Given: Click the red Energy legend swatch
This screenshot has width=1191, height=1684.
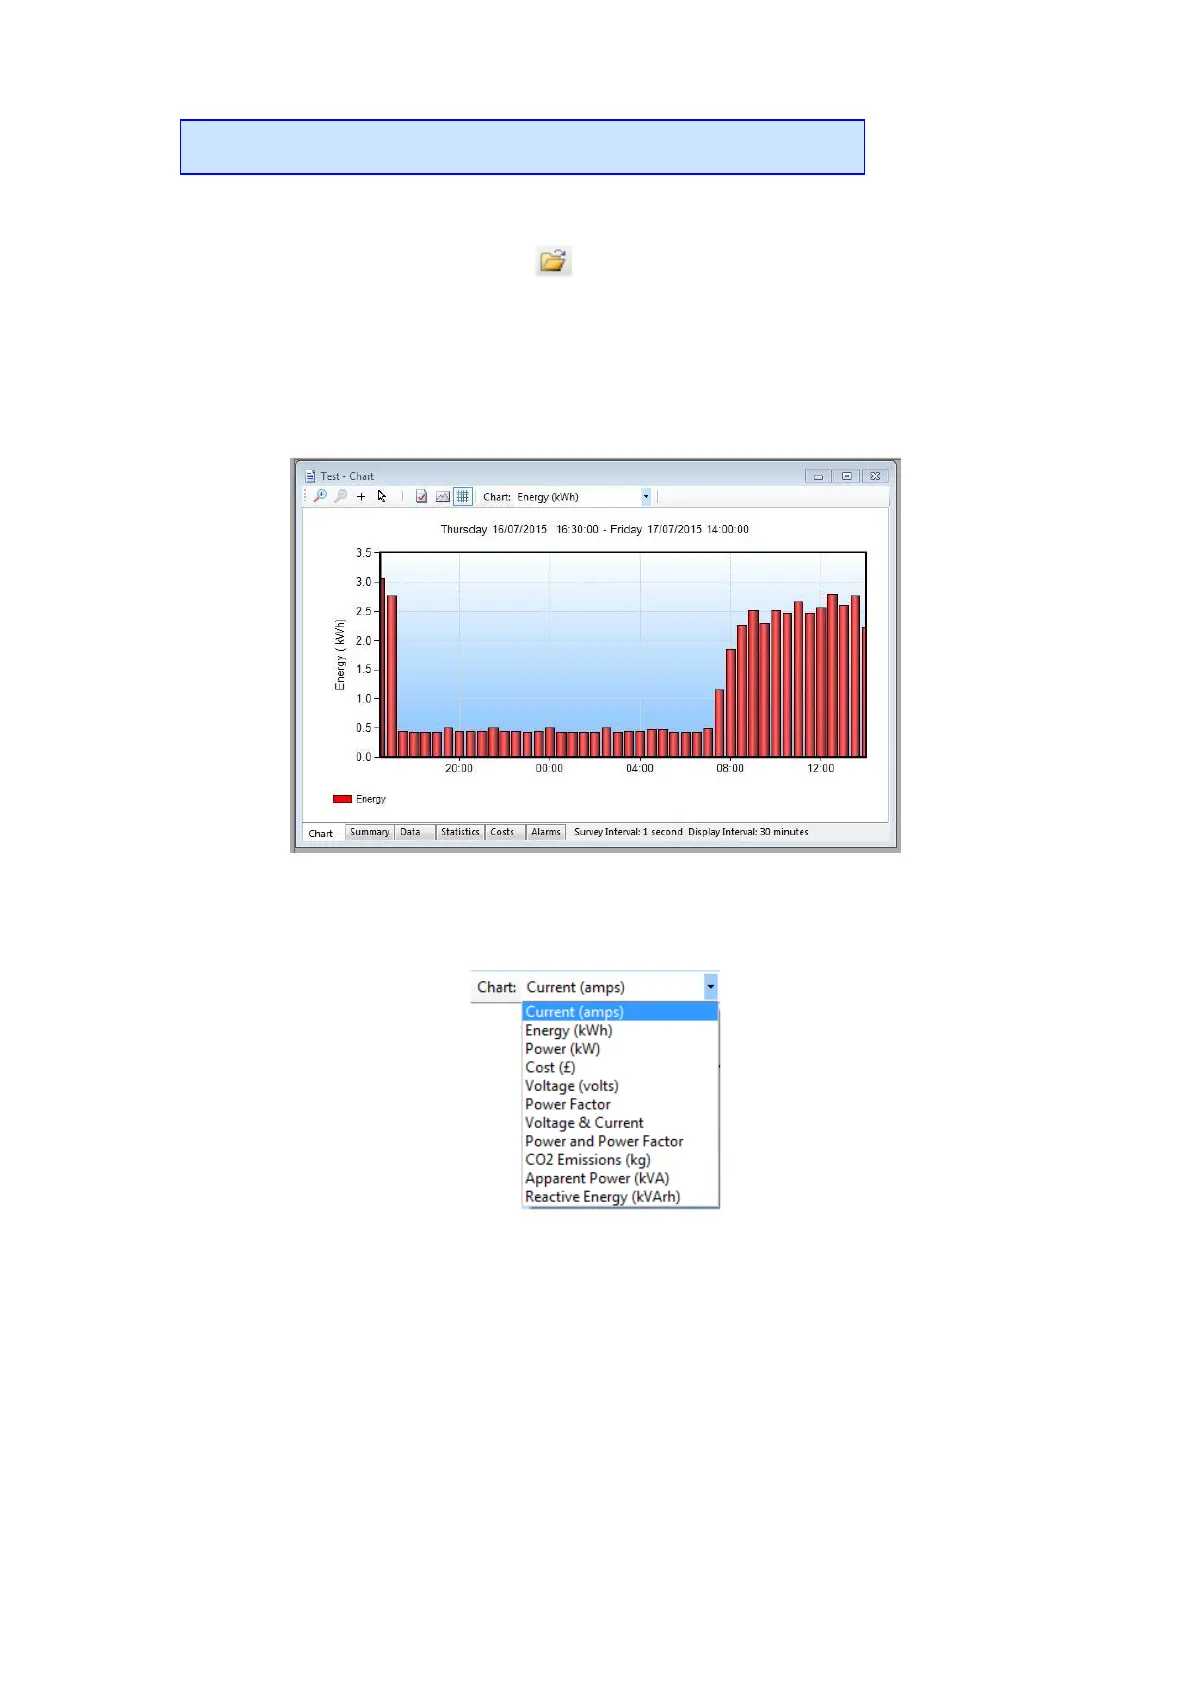Looking at the screenshot, I should [342, 799].
